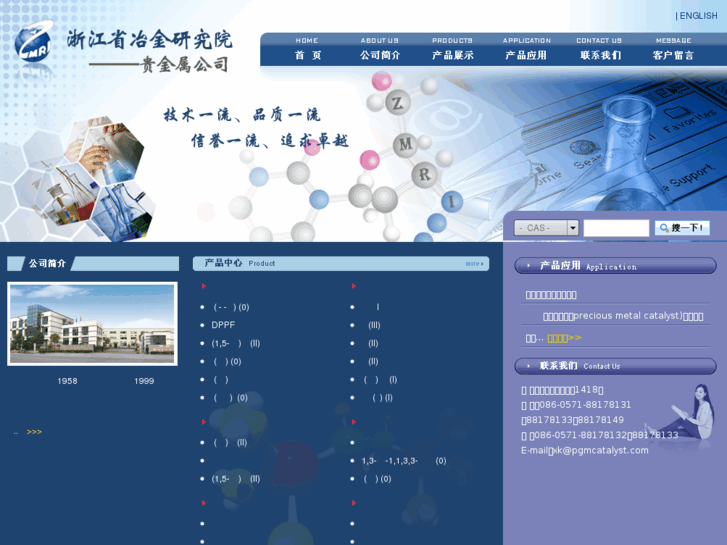Click the E-mail xk@pgmcatalyst.com text
The height and width of the screenshot is (545, 727).
point(585,450)
